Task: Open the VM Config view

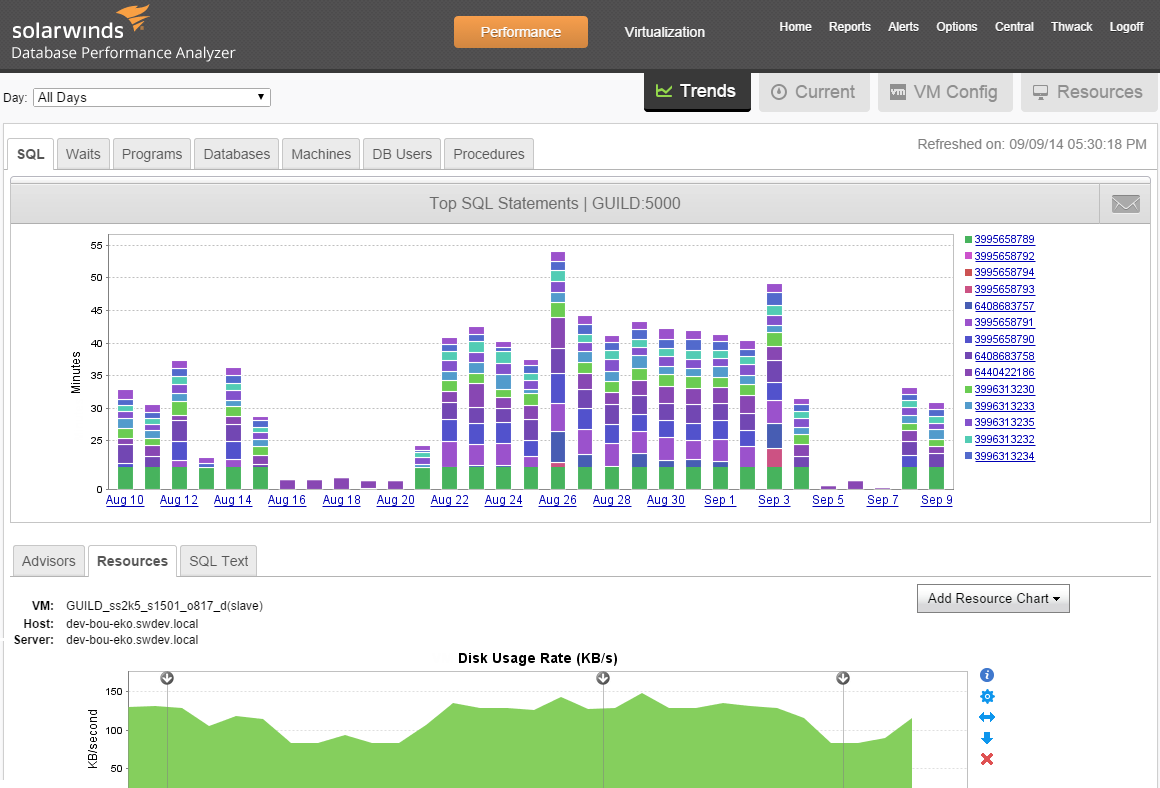Action: tap(945, 92)
